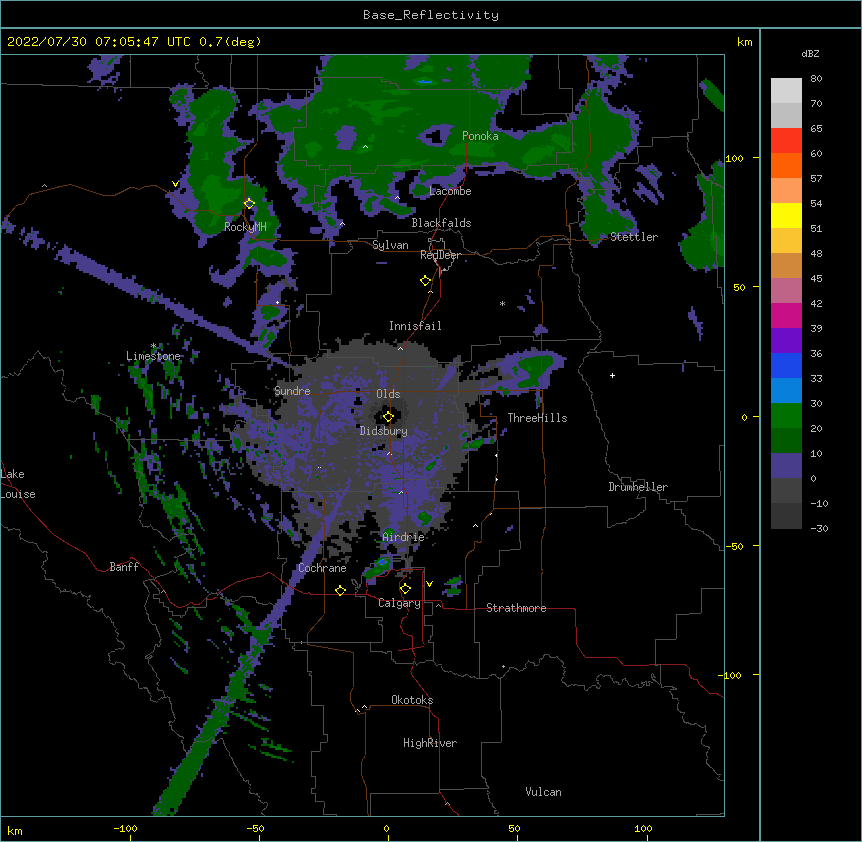Click the yellow diamond marker above RockyMH
This screenshot has height=842, width=862.
249,204
